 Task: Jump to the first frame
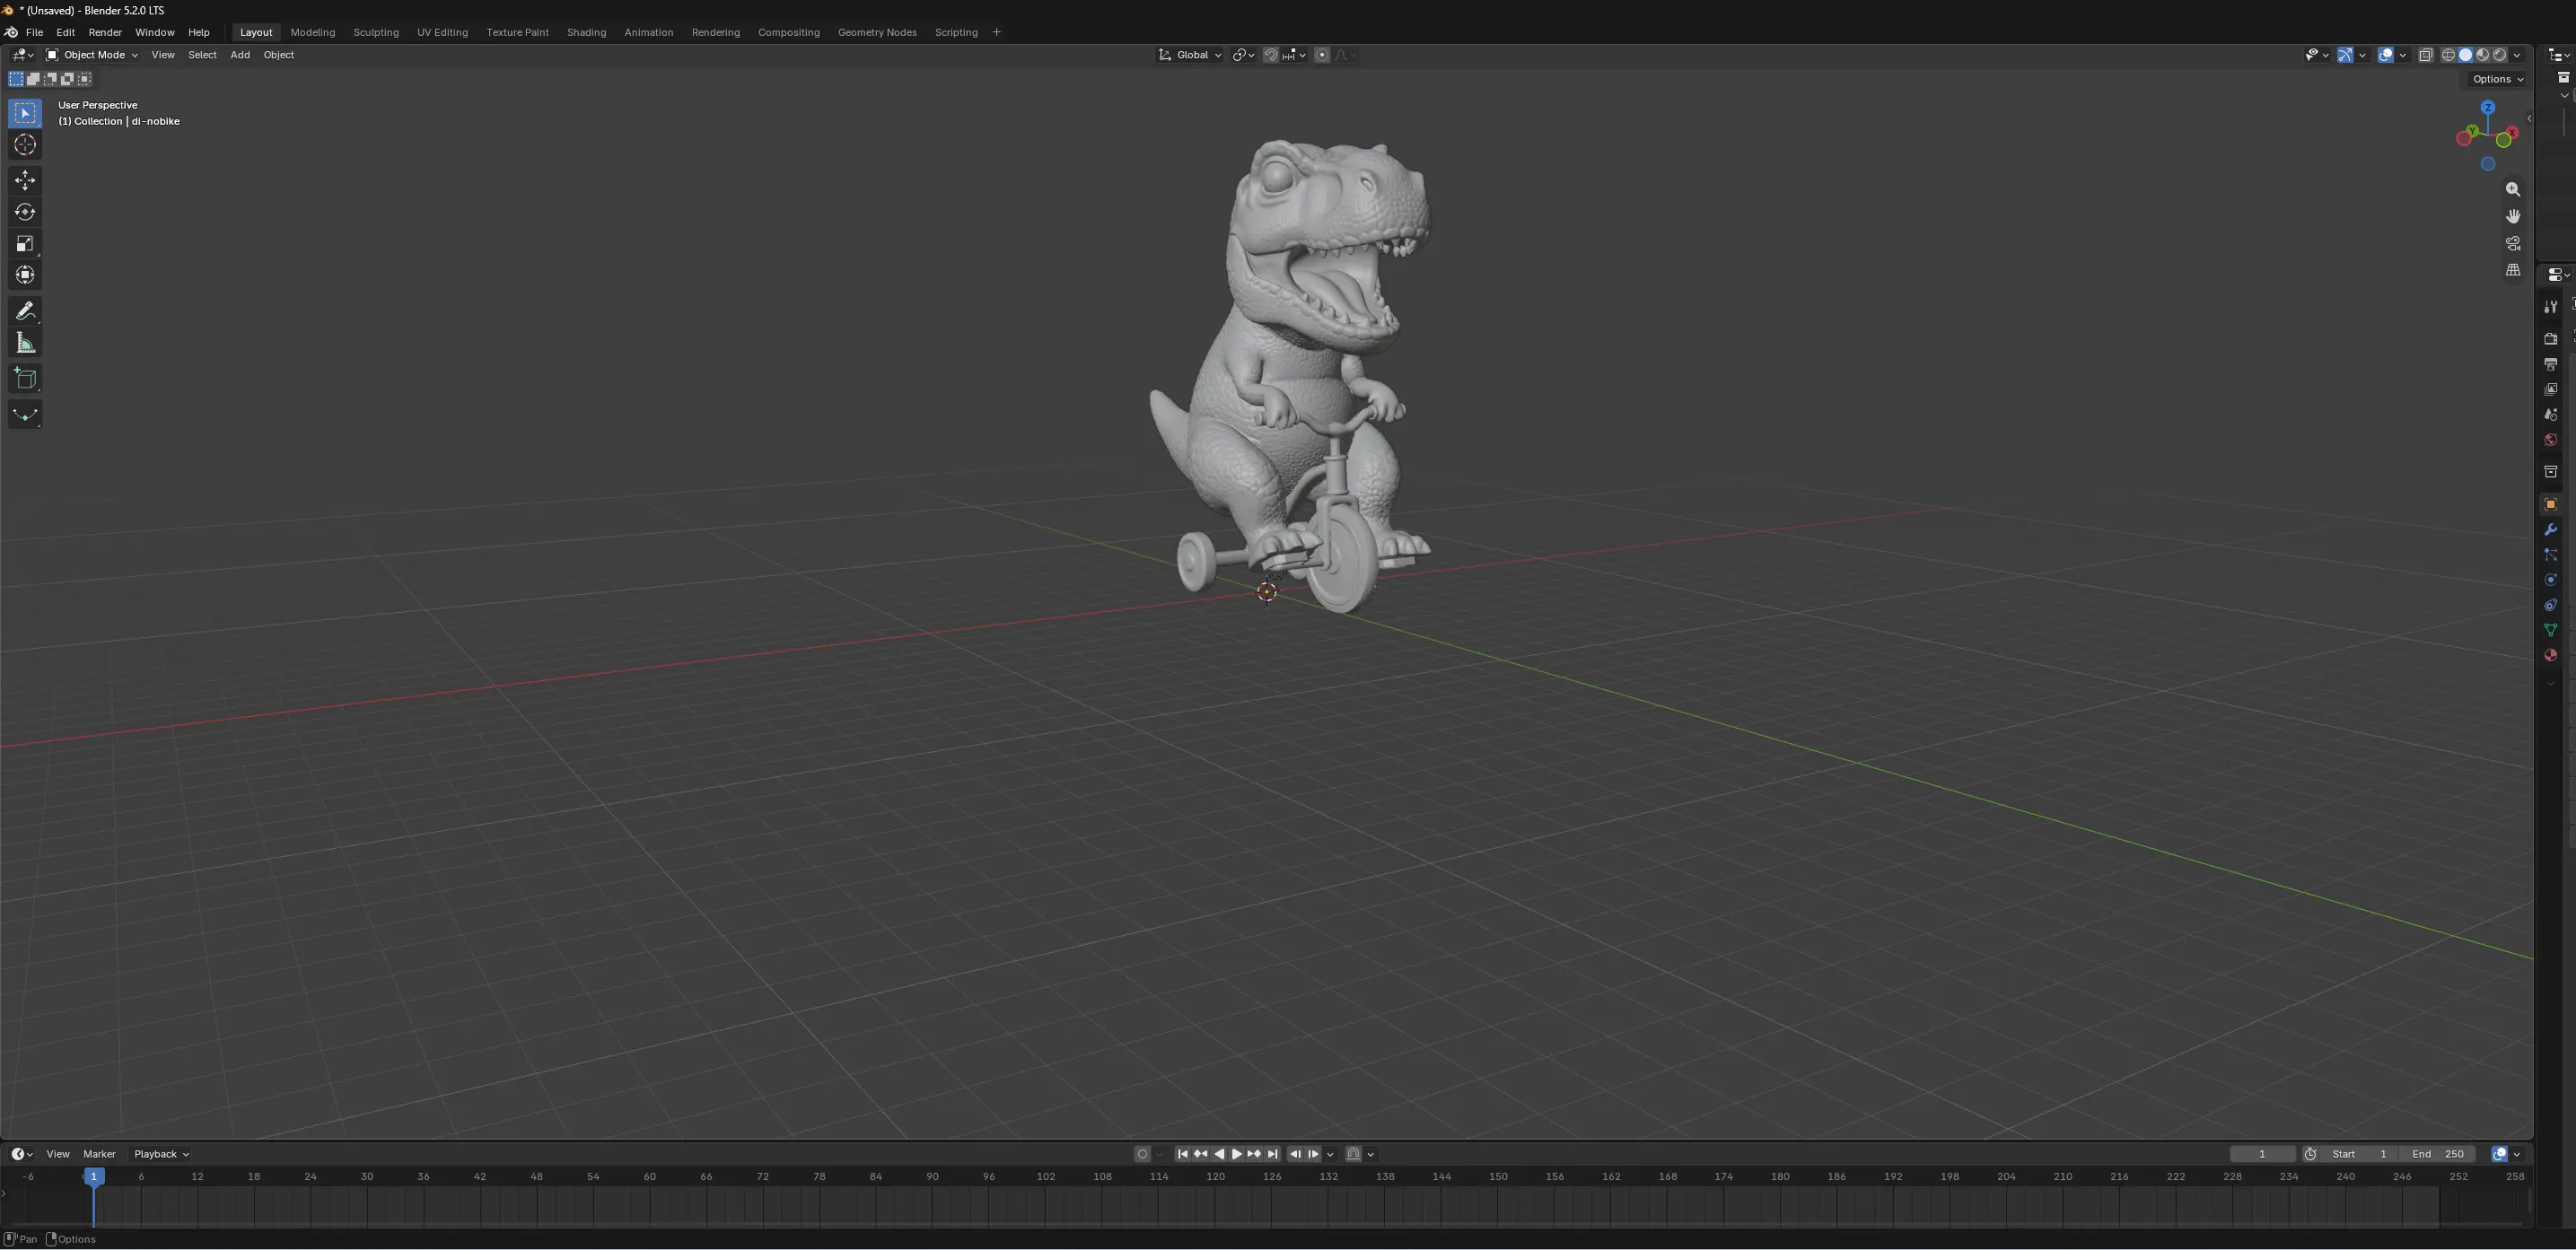1182,1154
